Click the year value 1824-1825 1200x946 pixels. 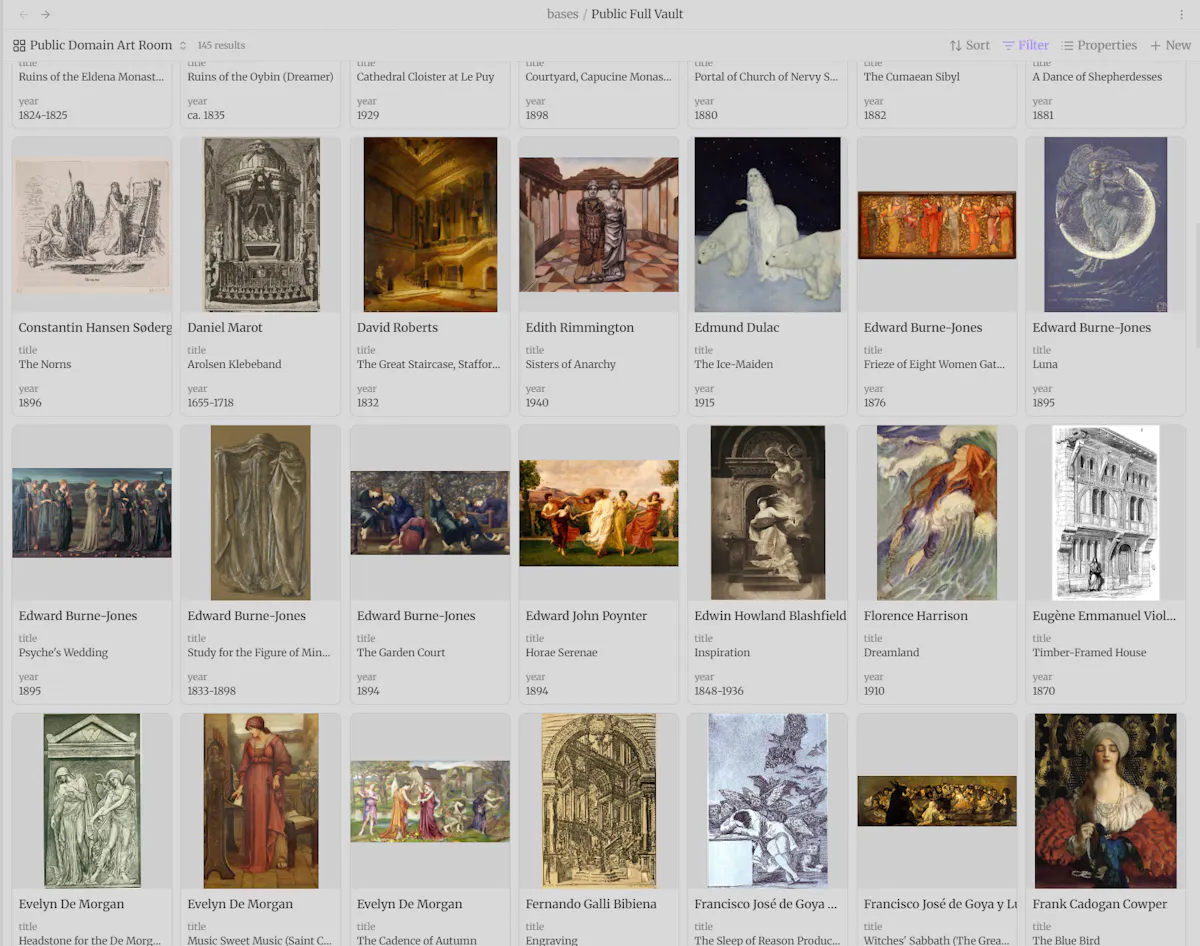[x=43, y=114]
